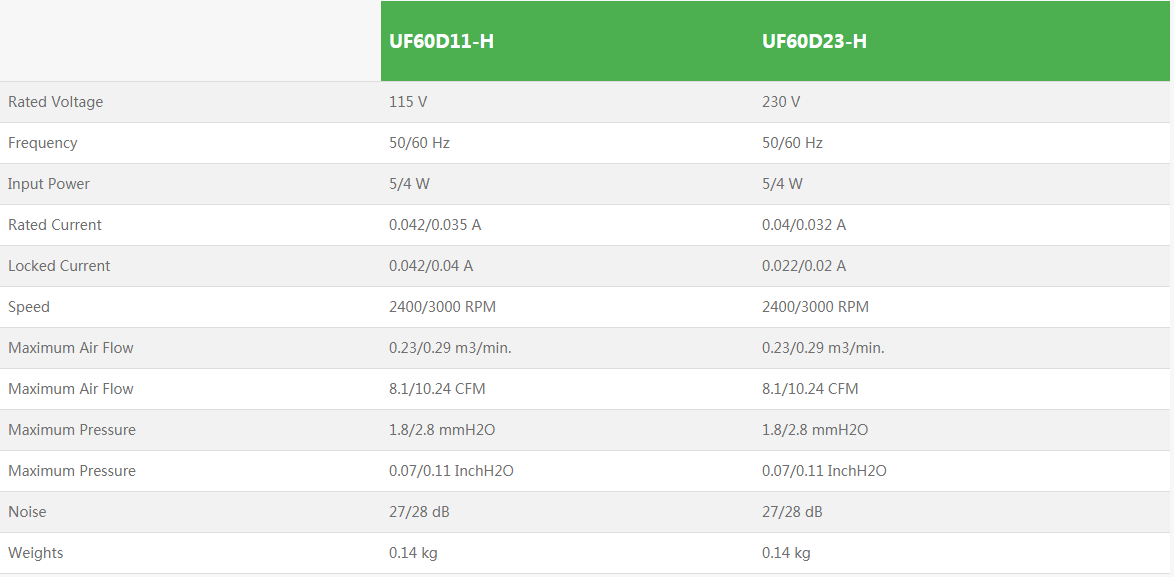This screenshot has height=577, width=1174.
Task: Select the 1.8/2.8 mmH2O value for UF60D11-H
Action: coord(442,430)
